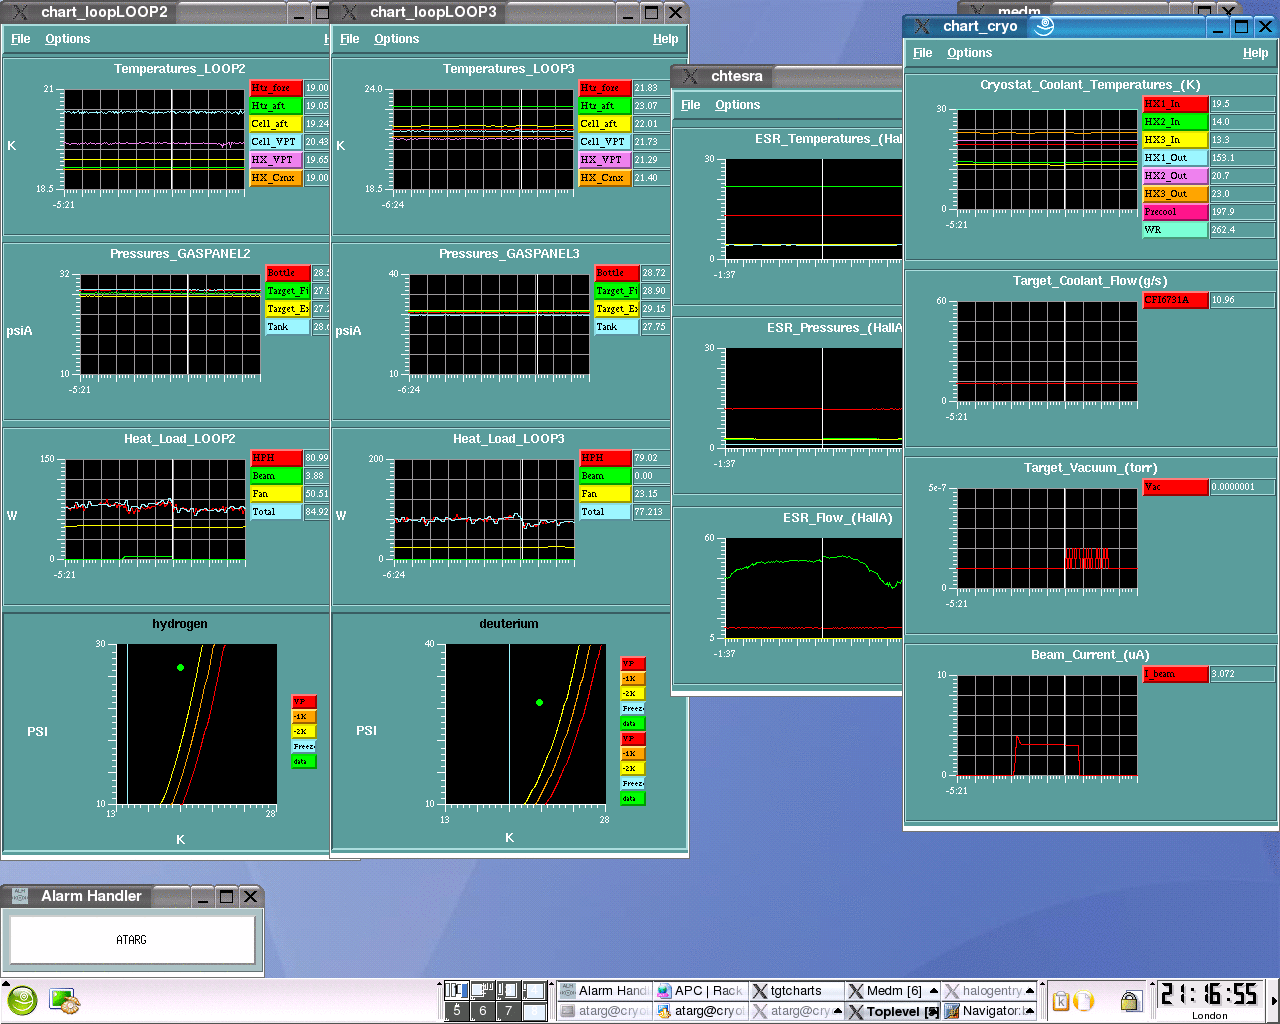Viewport: 1280px width, 1024px height.
Task: Click red HX1_In legend in chart_cryo
Action: coord(1175,104)
